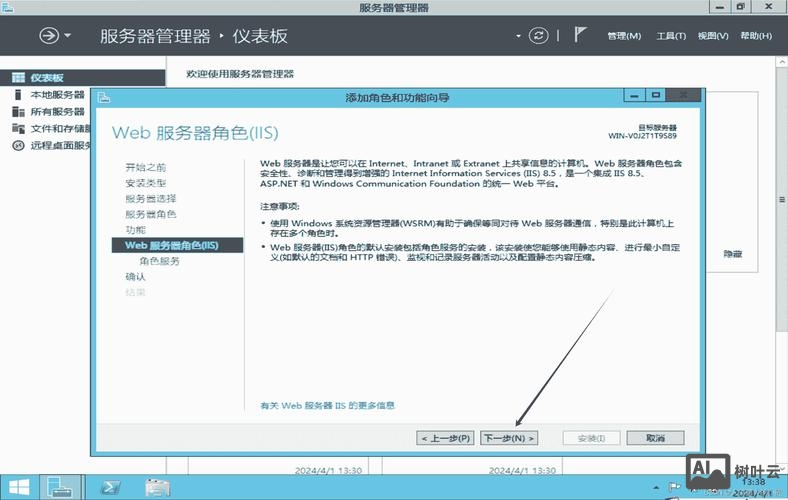Click the remote desktop services icon
Image resolution: width=788 pixels, height=500 pixels.
(x=18, y=146)
